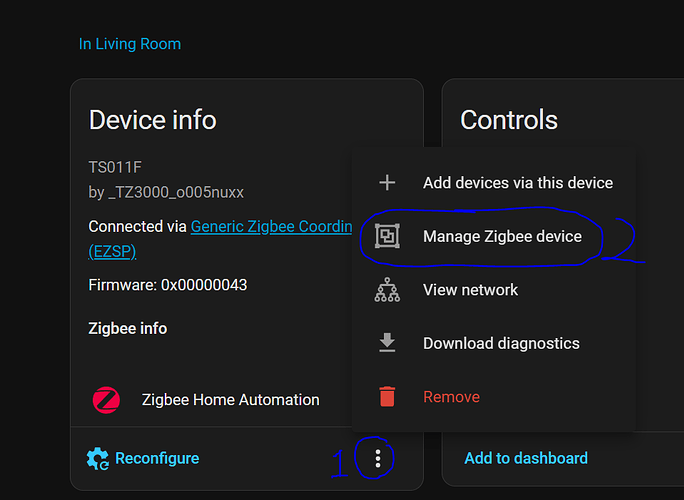Viewport: 684px width, 500px height.
Task: Click the Manage Zigbee device icon
Action: tap(387, 237)
